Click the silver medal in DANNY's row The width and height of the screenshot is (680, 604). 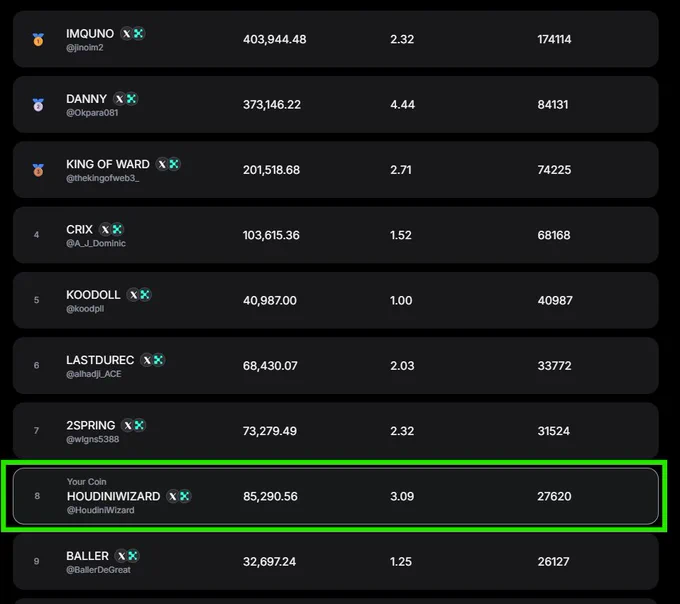click(x=38, y=105)
